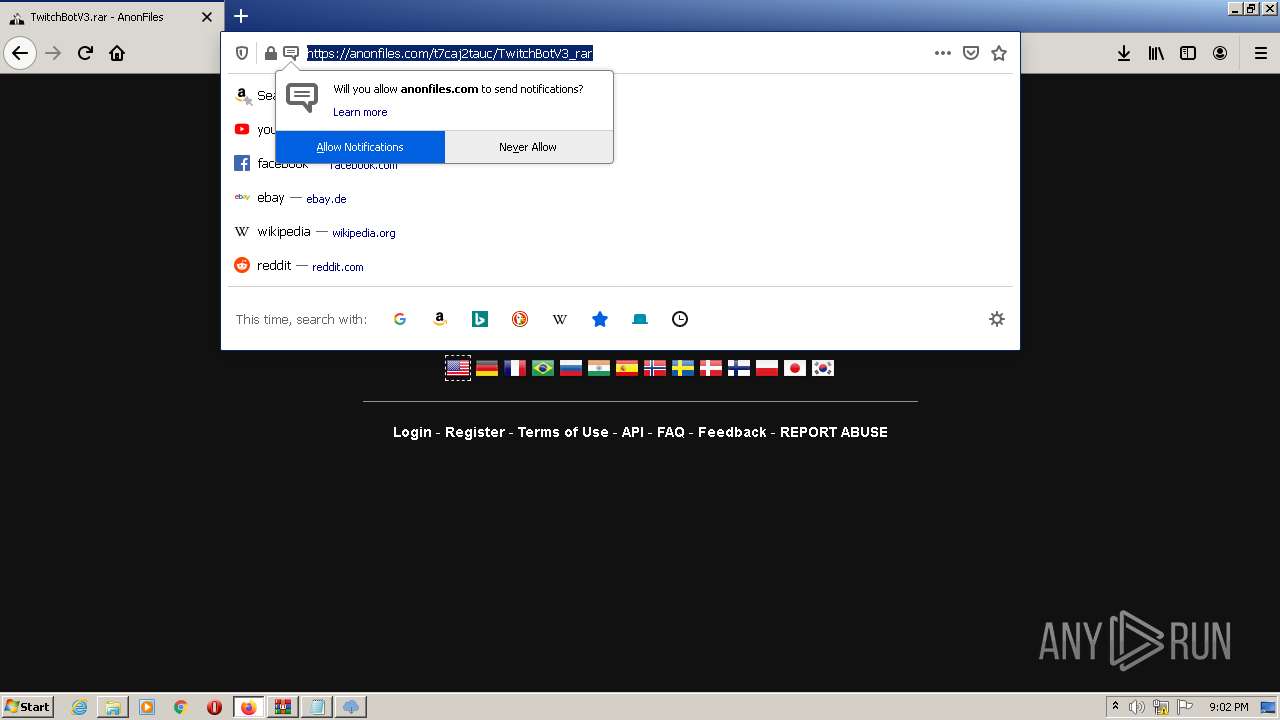Image resolution: width=1280 pixels, height=720 pixels.
Task: Open the tracking protection shield icon
Action: click(x=242, y=53)
